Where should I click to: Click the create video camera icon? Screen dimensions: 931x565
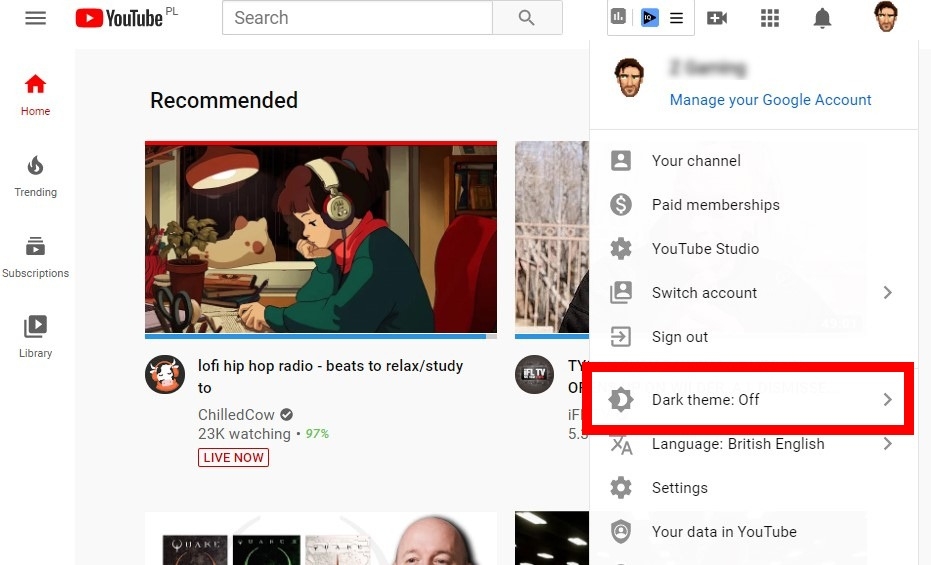coord(717,18)
